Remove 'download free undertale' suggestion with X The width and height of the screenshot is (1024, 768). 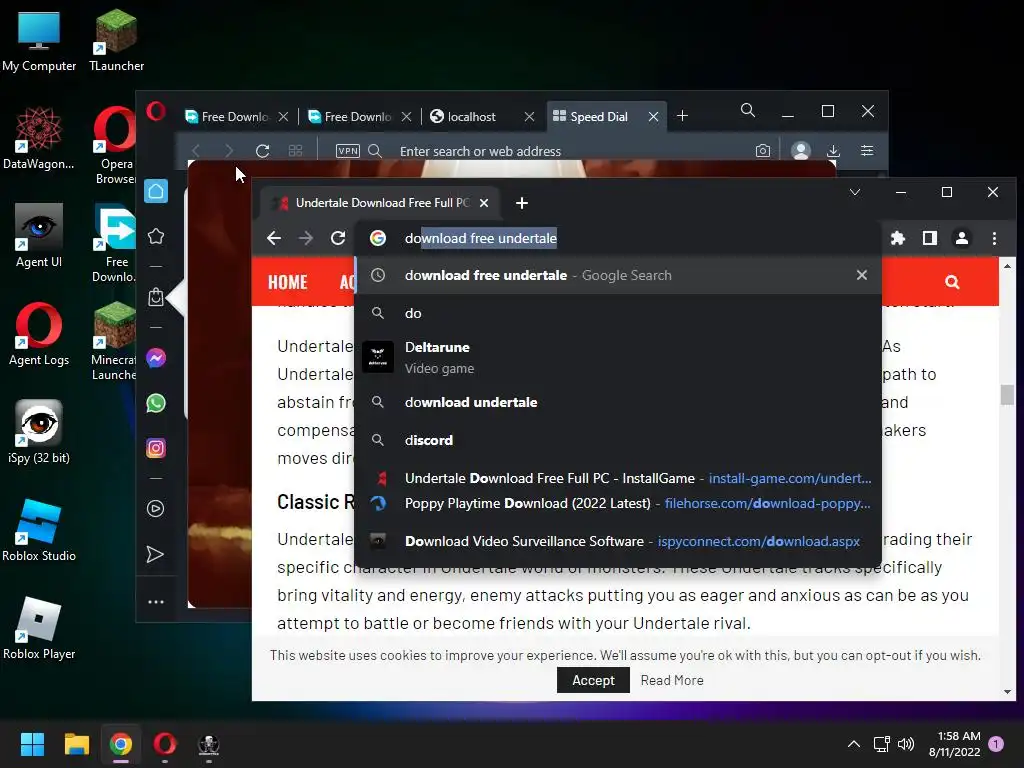[862, 275]
